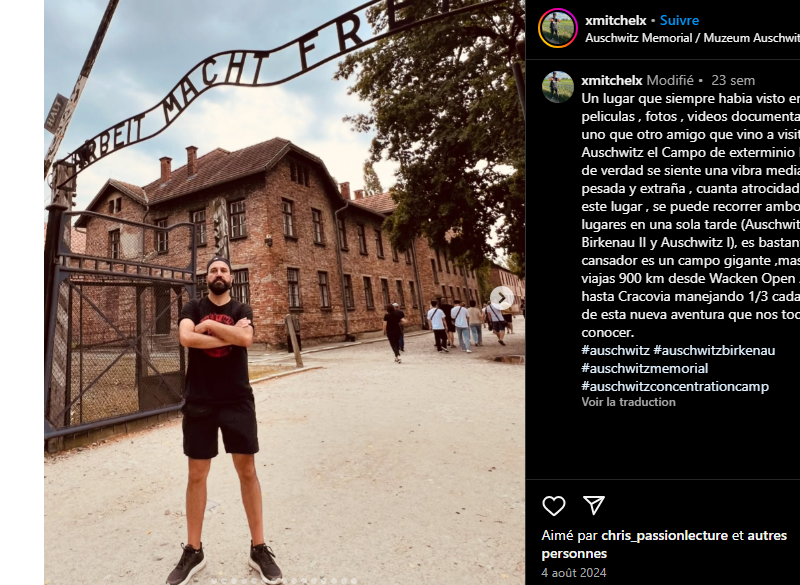
Task: Open the #auschwitzconcentrationcamp hashtag
Action: point(674,386)
